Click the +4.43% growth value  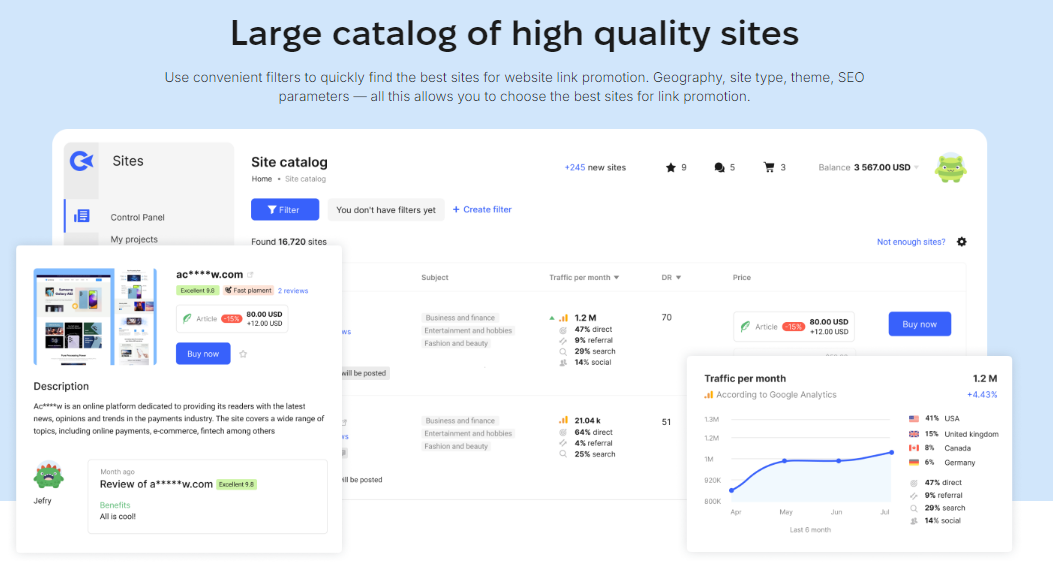point(982,395)
